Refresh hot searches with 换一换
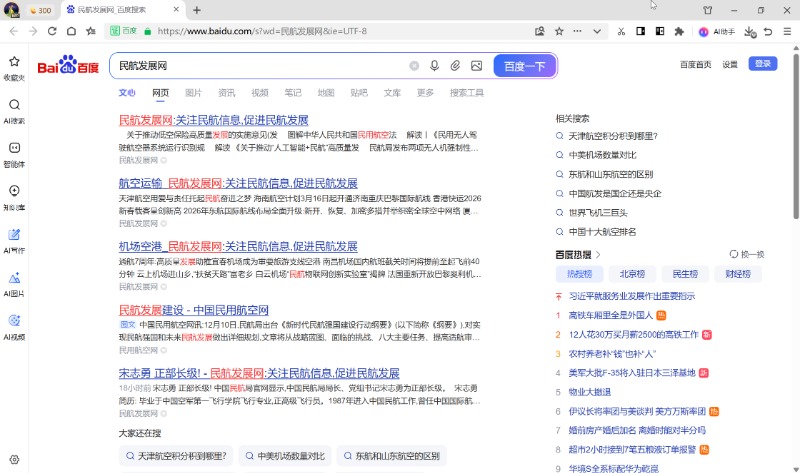The width and height of the screenshot is (800, 473). [747, 255]
